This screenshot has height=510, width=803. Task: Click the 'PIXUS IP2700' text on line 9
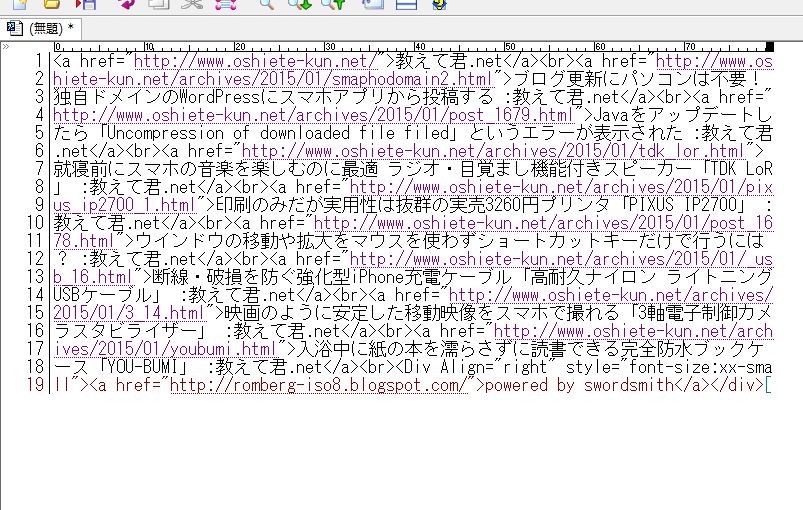point(683,205)
